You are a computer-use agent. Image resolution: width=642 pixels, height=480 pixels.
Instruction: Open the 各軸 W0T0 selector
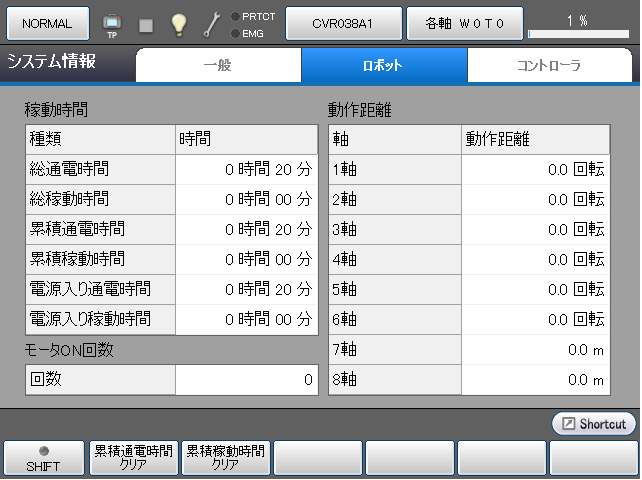(x=464, y=23)
